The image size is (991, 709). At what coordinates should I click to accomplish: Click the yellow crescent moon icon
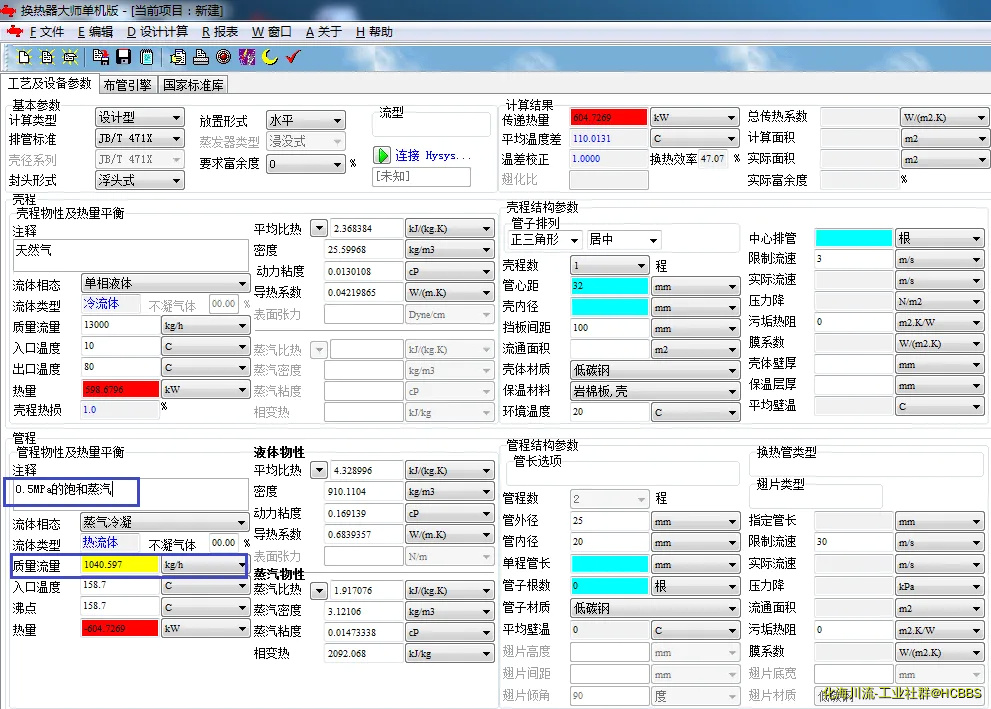pos(270,58)
